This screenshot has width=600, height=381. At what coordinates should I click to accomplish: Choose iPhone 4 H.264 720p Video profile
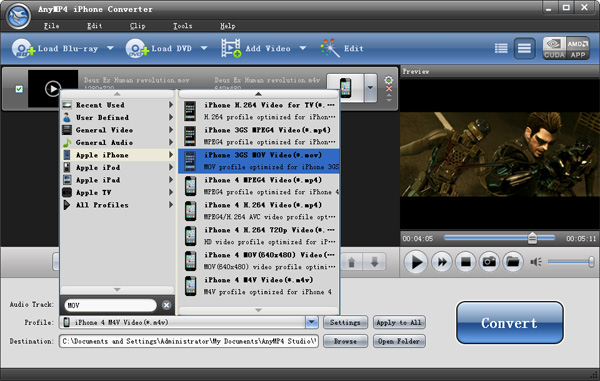259,236
